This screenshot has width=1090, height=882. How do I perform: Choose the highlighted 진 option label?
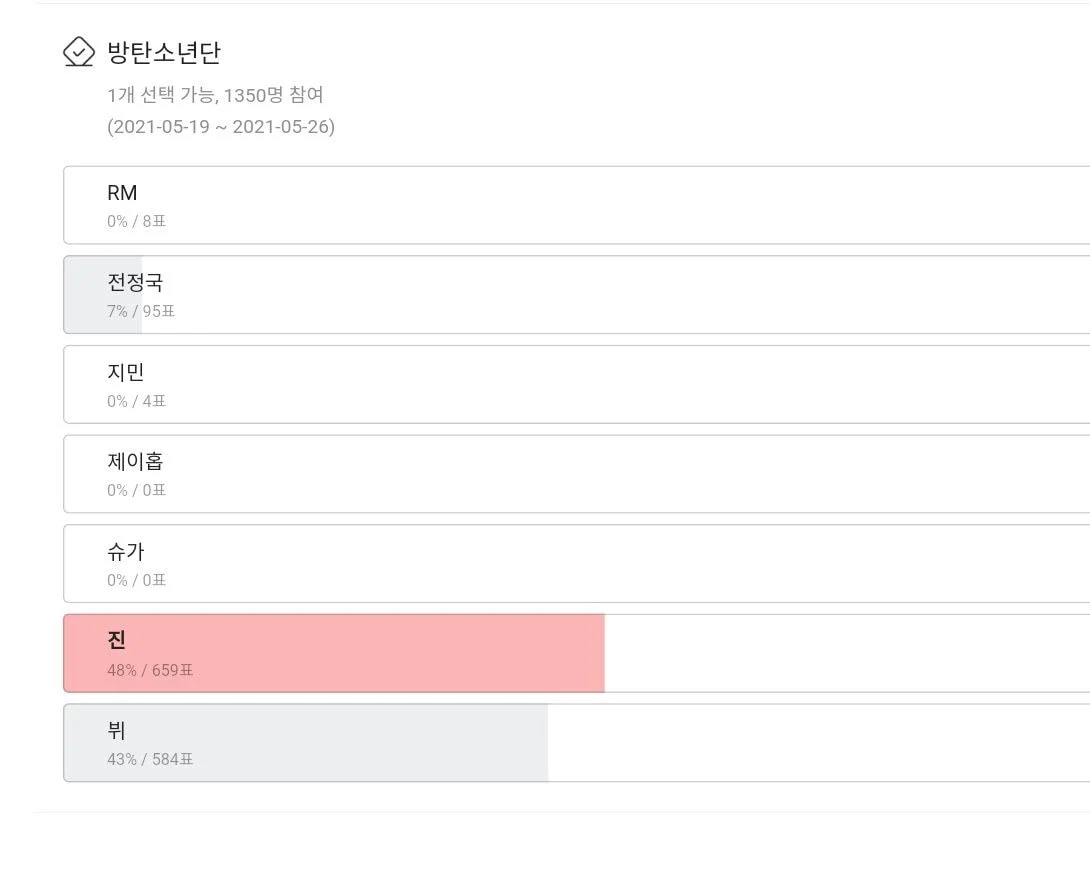coord(117,641)
